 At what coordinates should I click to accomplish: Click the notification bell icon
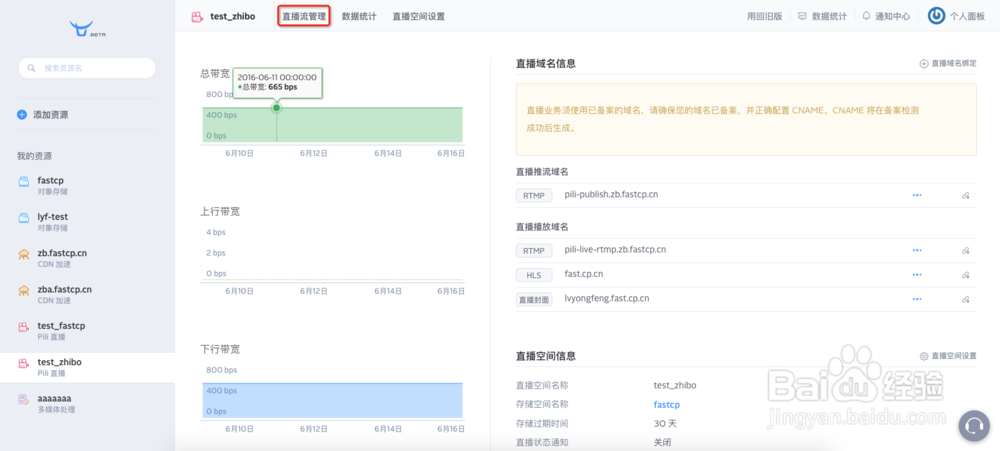coord(866,16)
